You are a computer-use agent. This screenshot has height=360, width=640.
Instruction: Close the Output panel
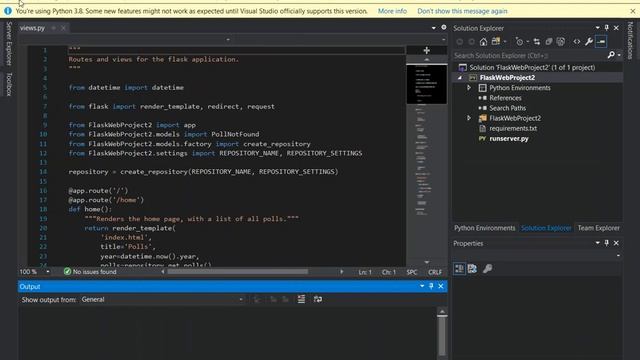click(441, 287)
